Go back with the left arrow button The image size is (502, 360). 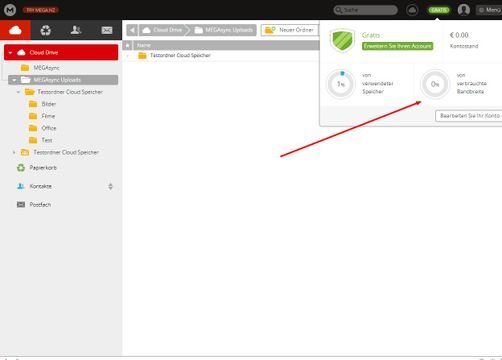pos(132,30)
